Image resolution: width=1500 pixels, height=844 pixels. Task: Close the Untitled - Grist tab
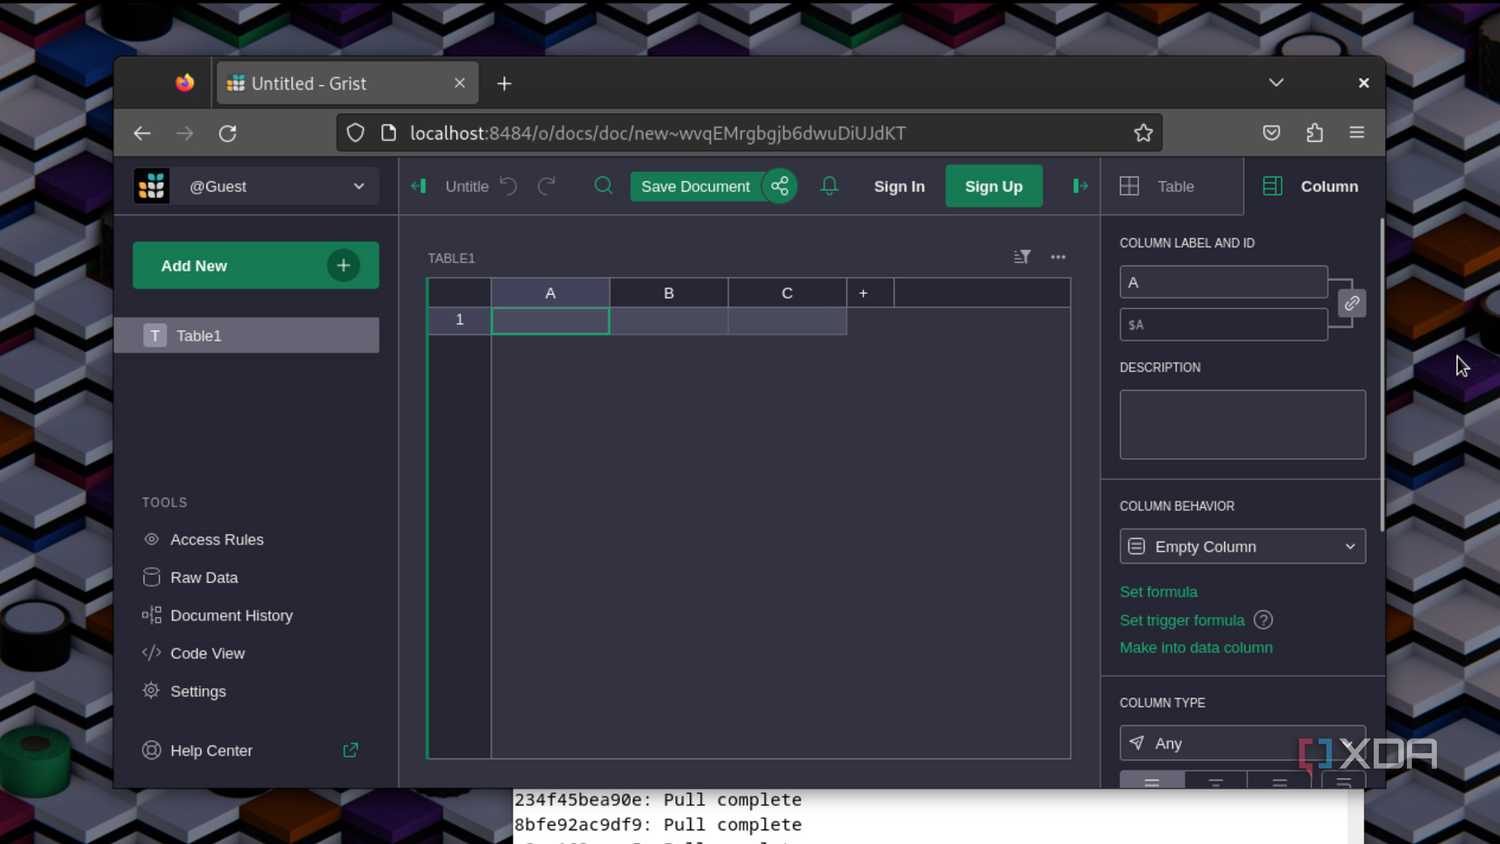459,83
